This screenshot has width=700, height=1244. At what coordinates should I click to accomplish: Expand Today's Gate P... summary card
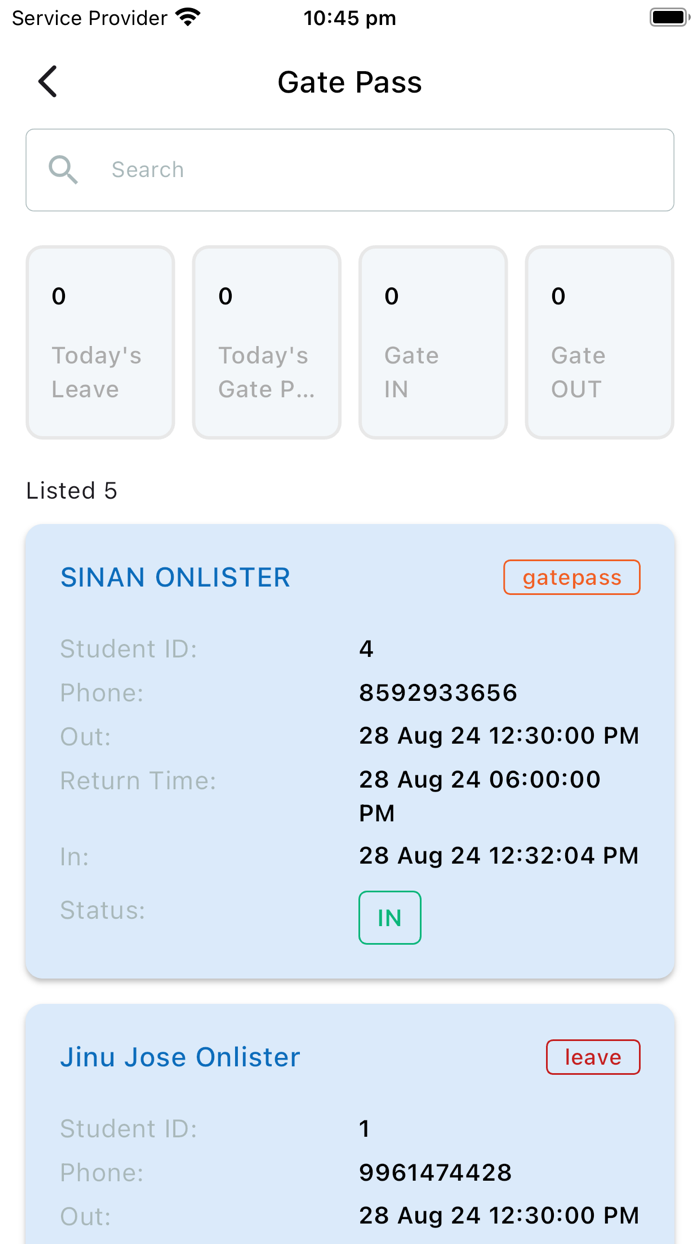pos(266,342)
